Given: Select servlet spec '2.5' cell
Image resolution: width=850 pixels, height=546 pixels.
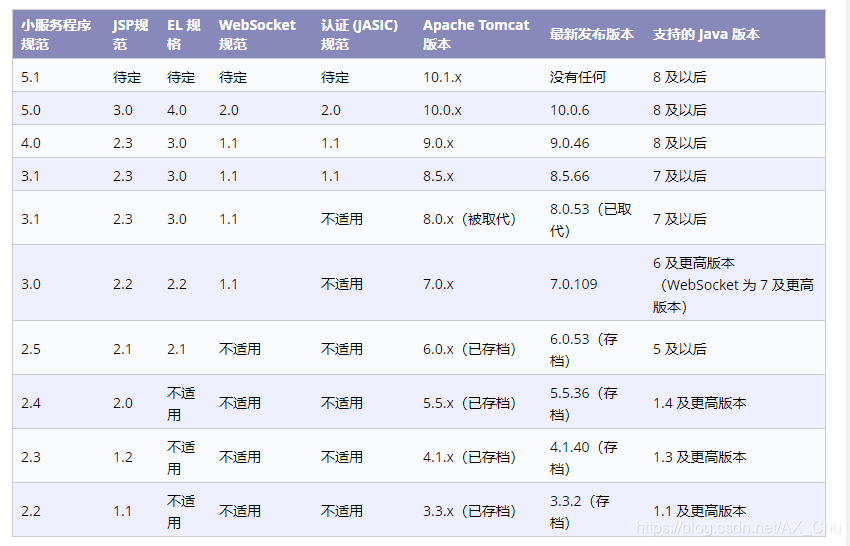Looking at the screenshot, I should pos(30,349).
